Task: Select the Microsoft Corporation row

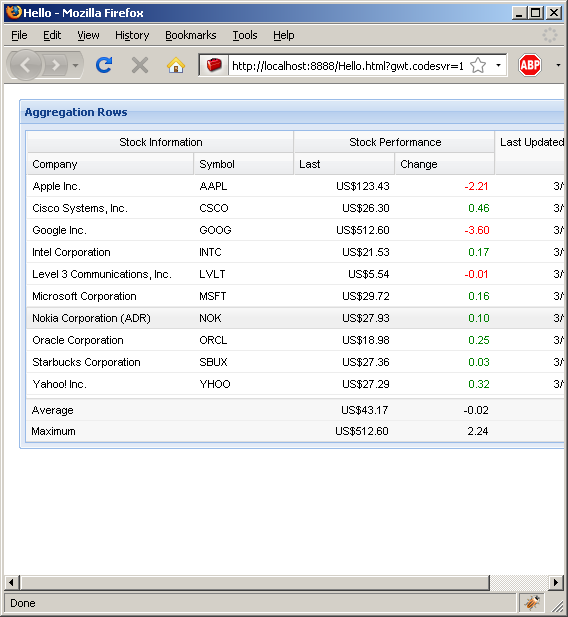Action: tap(295, 296)
